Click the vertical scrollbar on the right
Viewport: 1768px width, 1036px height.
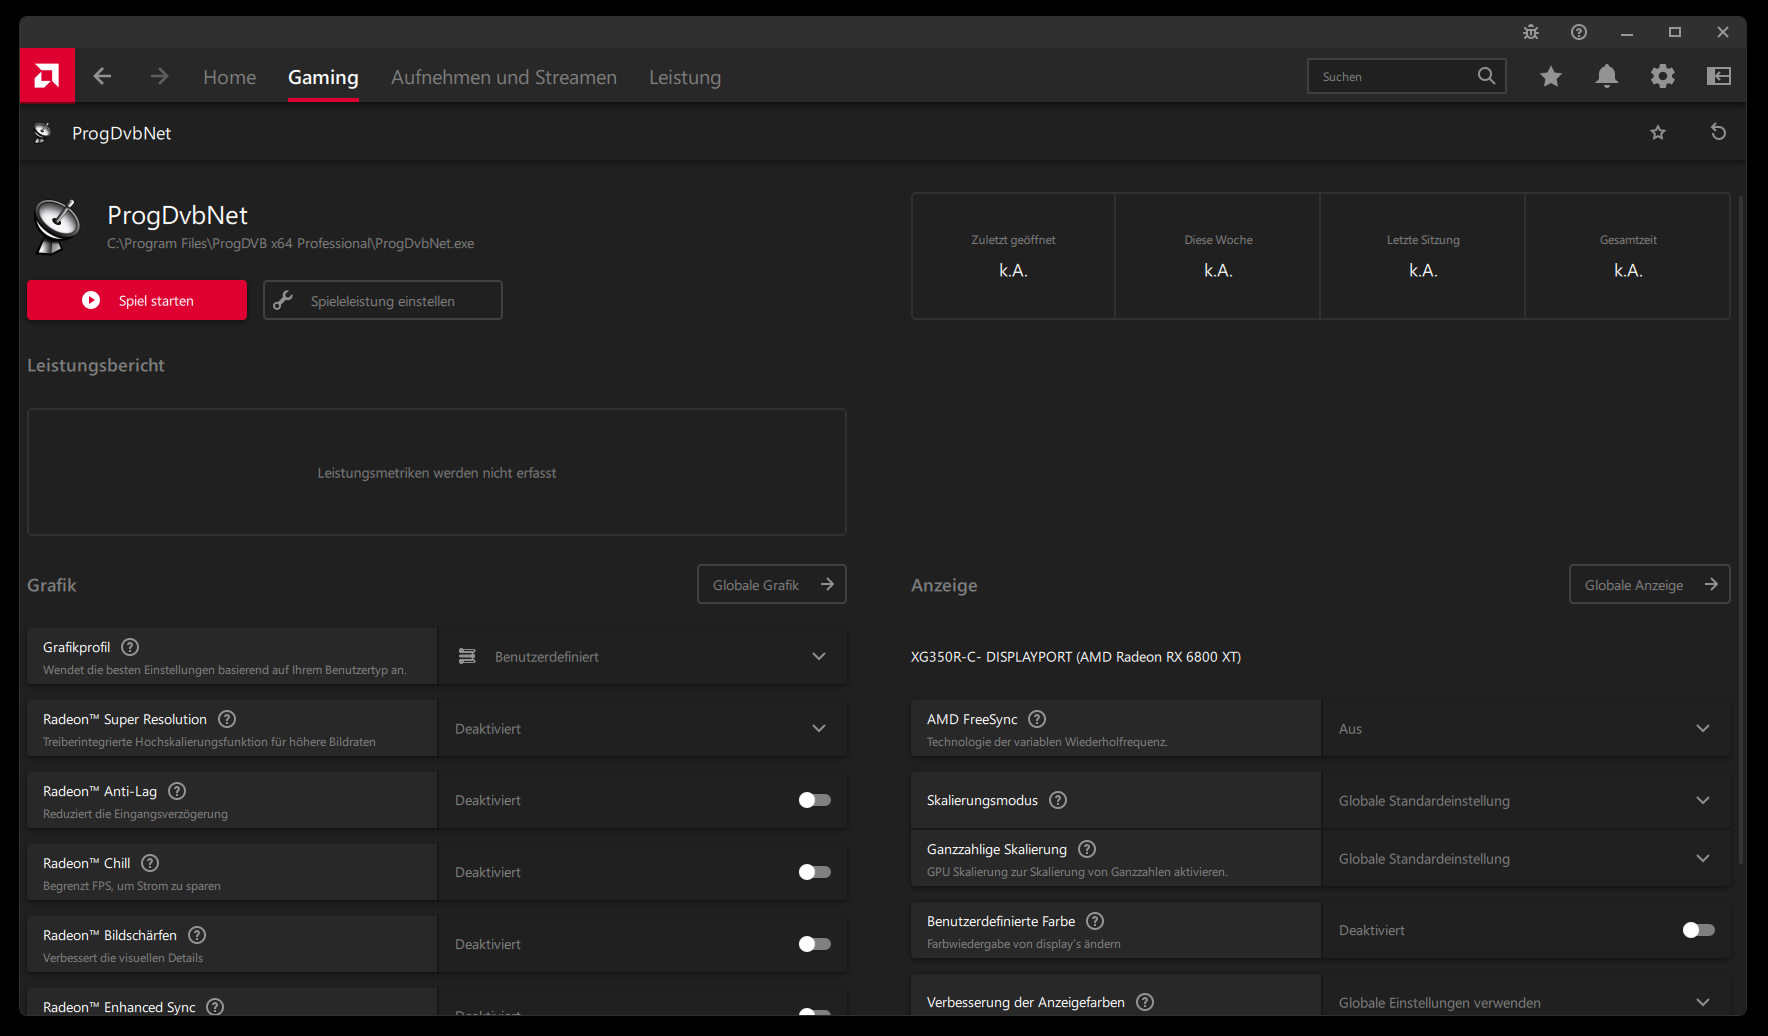[x=1741, y=530]
